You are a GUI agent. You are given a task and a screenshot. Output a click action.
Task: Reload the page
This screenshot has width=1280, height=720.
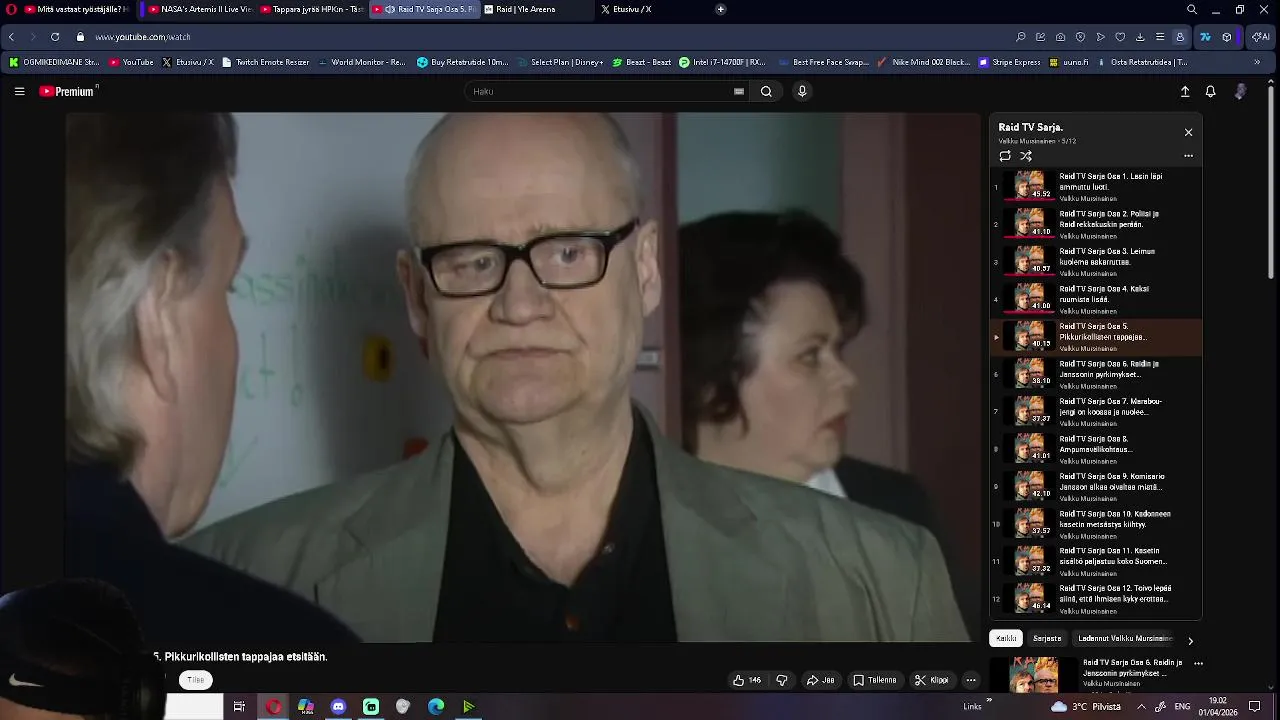coord(55,37)
